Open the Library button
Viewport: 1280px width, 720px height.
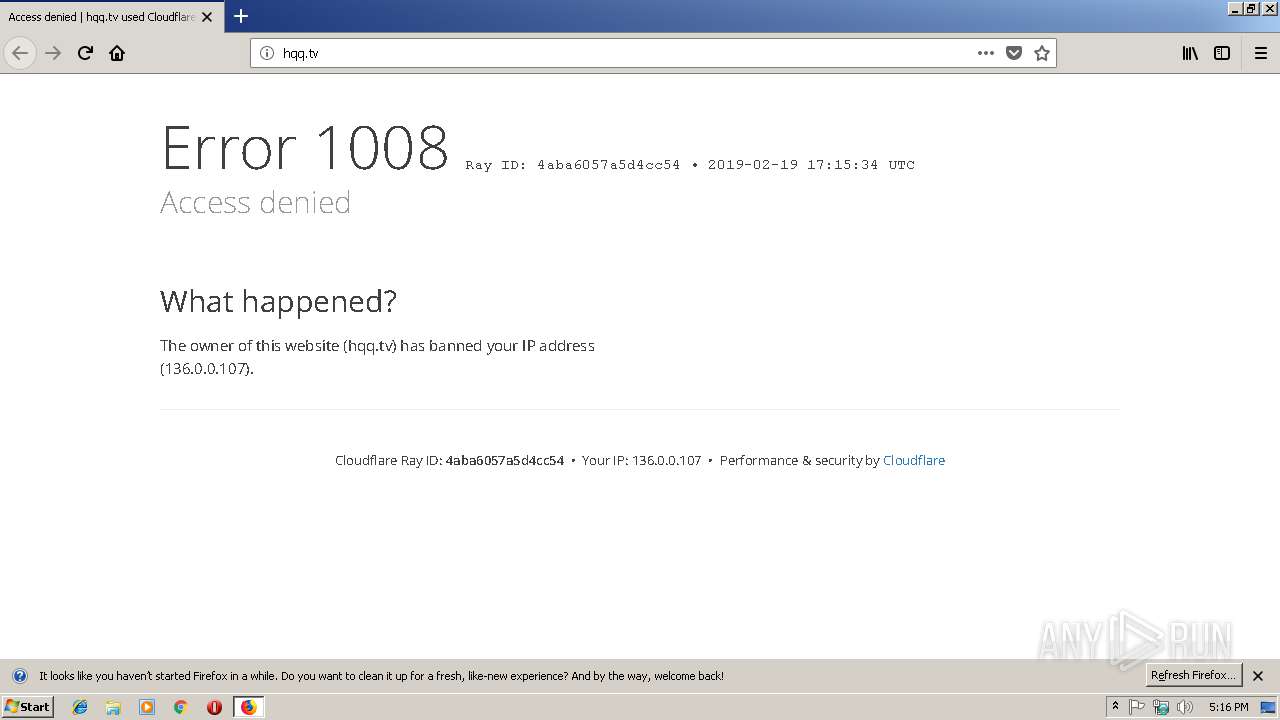(1190, 53)
